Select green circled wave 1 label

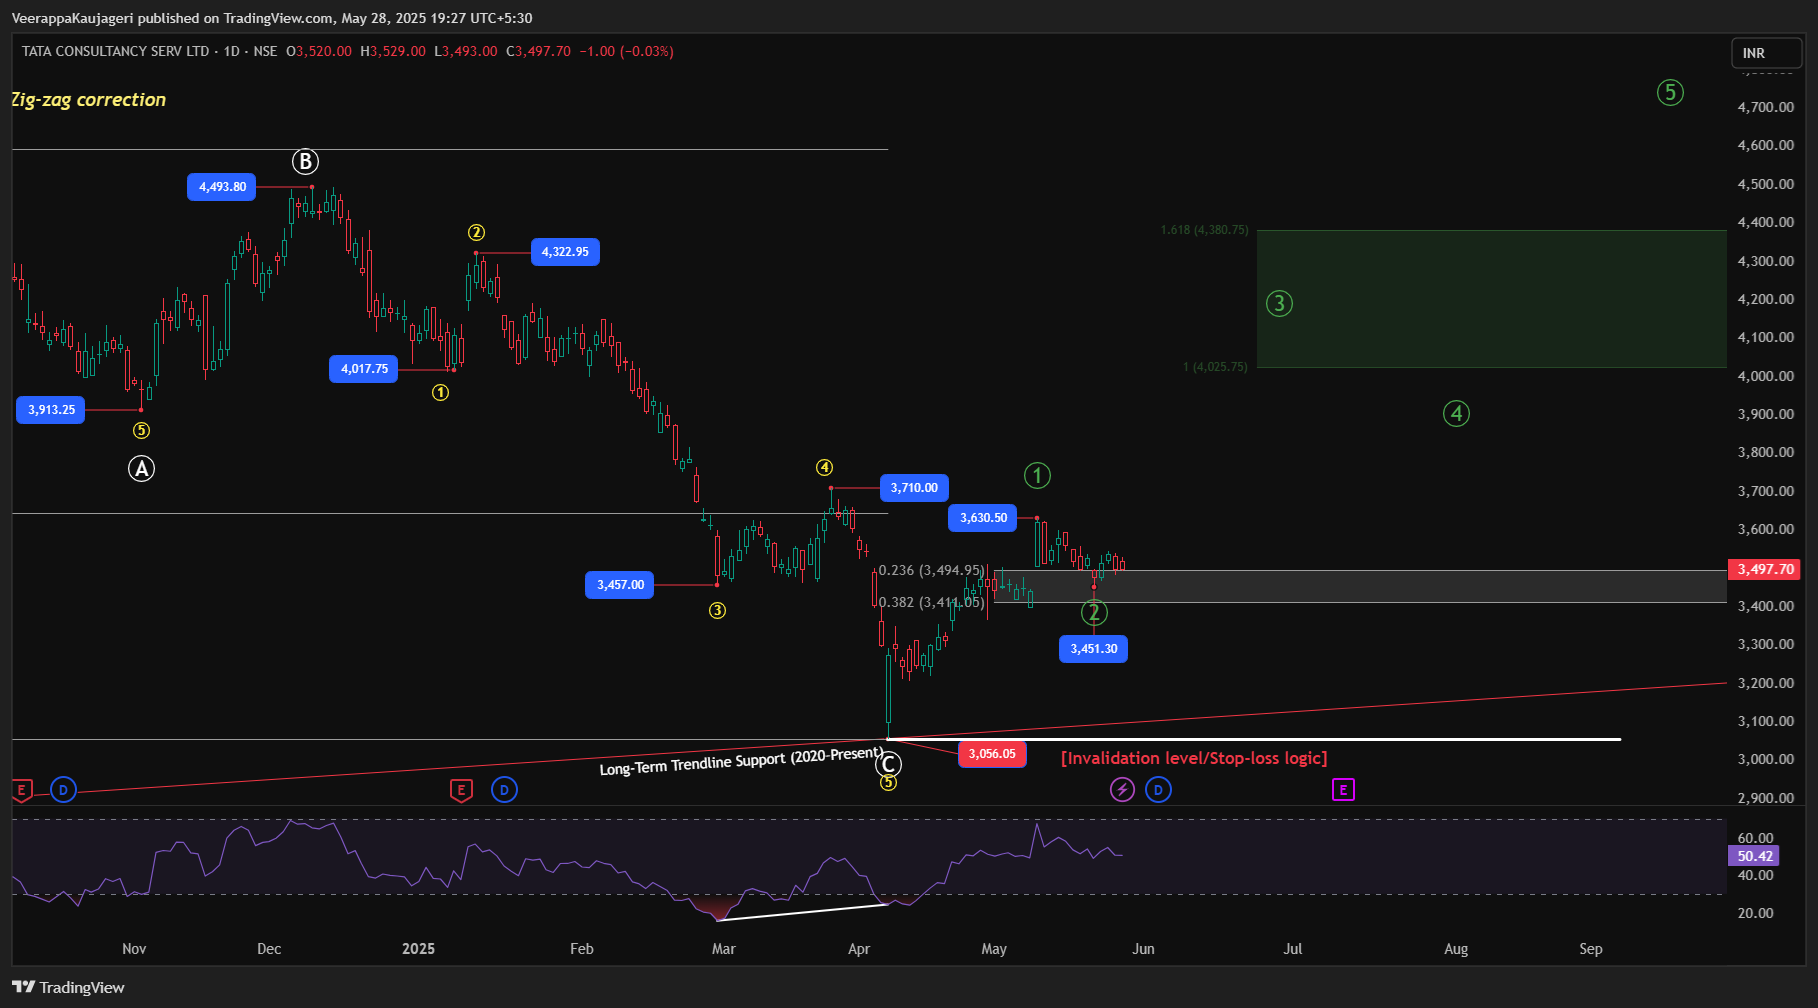coord(1037,475)
